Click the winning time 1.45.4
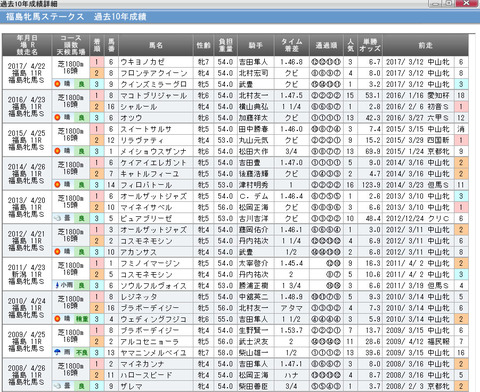This screenshot has width=480, height=392. click(291, 263)
